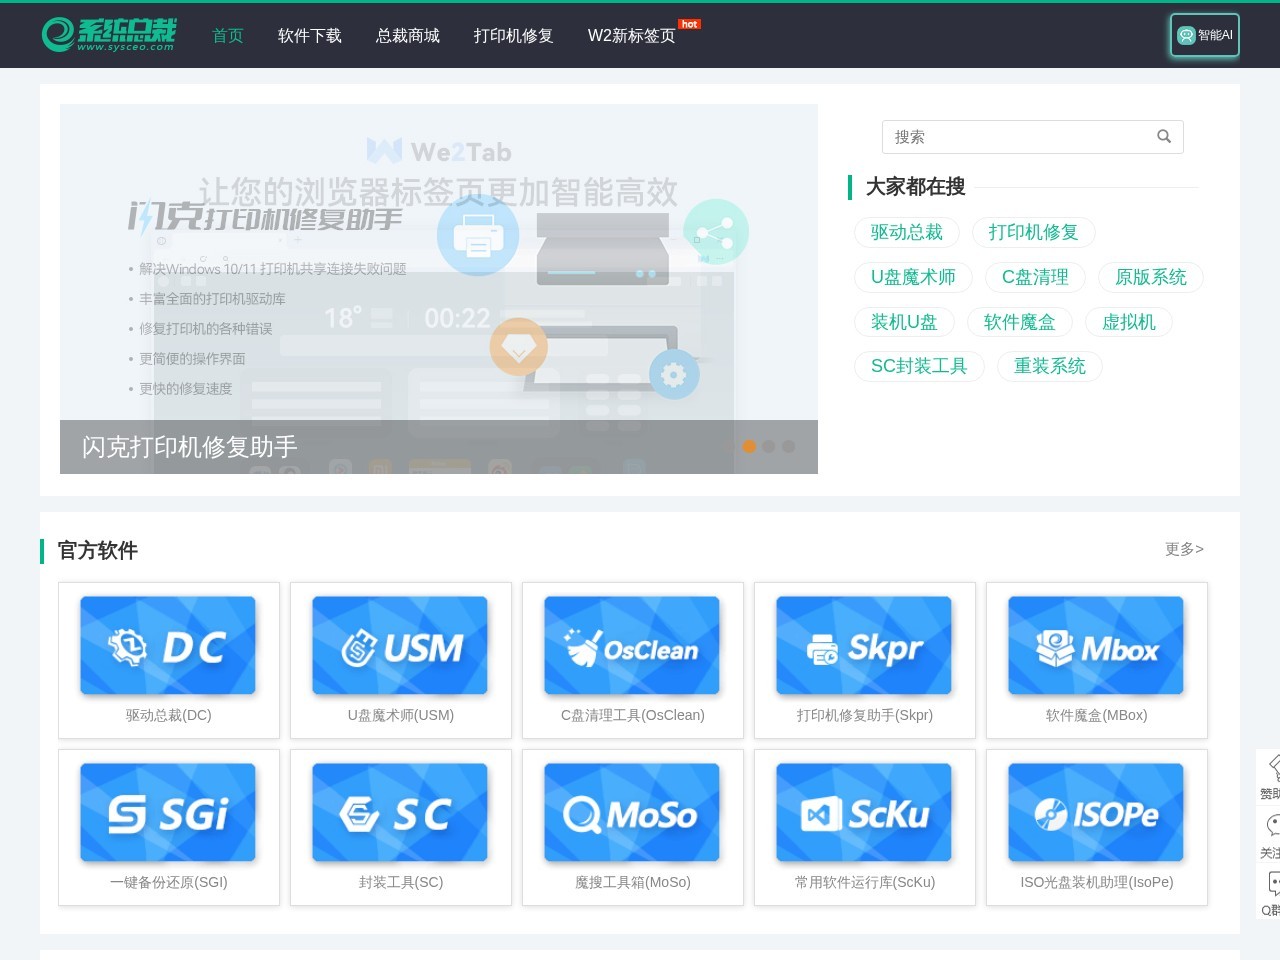Viewport: 1280px width, 960px height.
Task: Click the 封装工具(SC) label text
Action: click(400, 882)
